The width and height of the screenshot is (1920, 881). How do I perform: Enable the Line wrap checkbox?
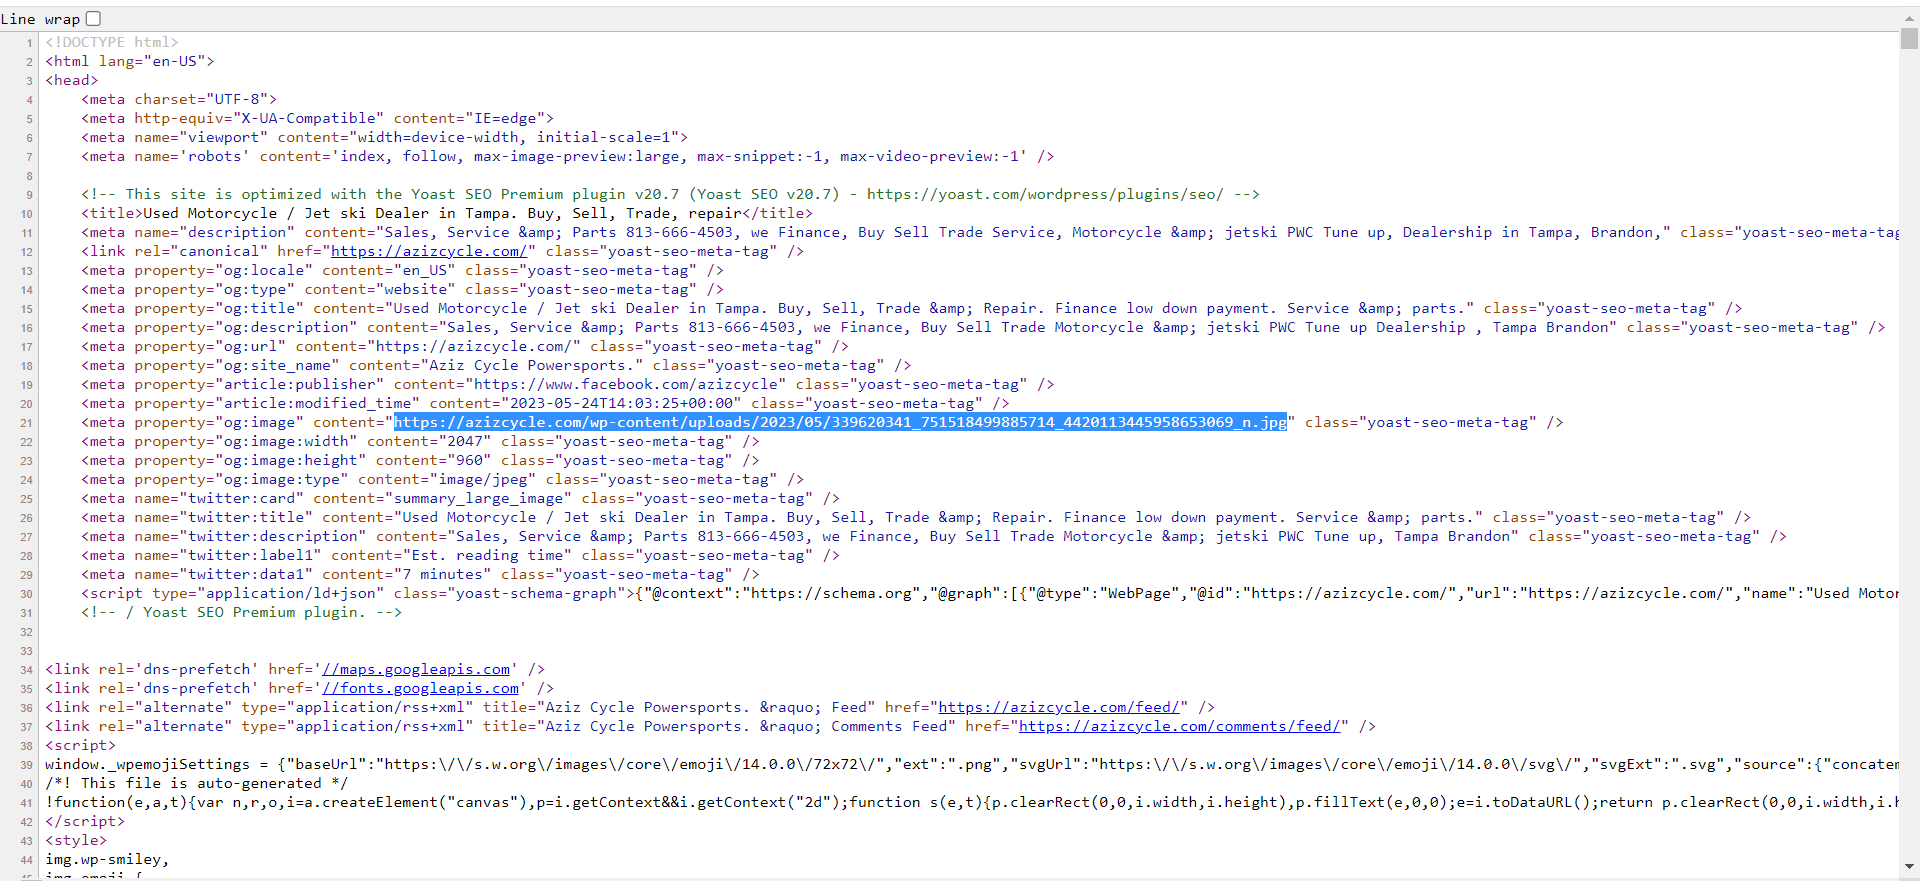click(x=93, y=19)
